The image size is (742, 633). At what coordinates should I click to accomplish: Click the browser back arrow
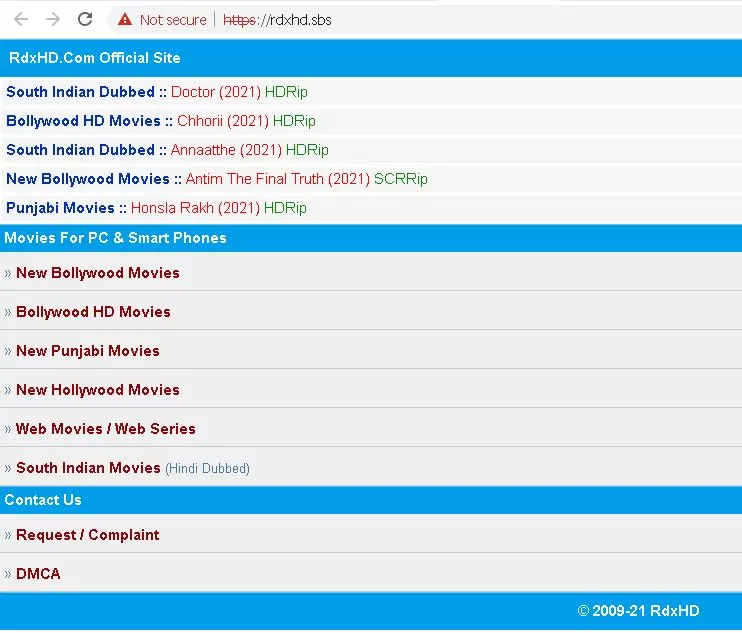click(21, 19)
